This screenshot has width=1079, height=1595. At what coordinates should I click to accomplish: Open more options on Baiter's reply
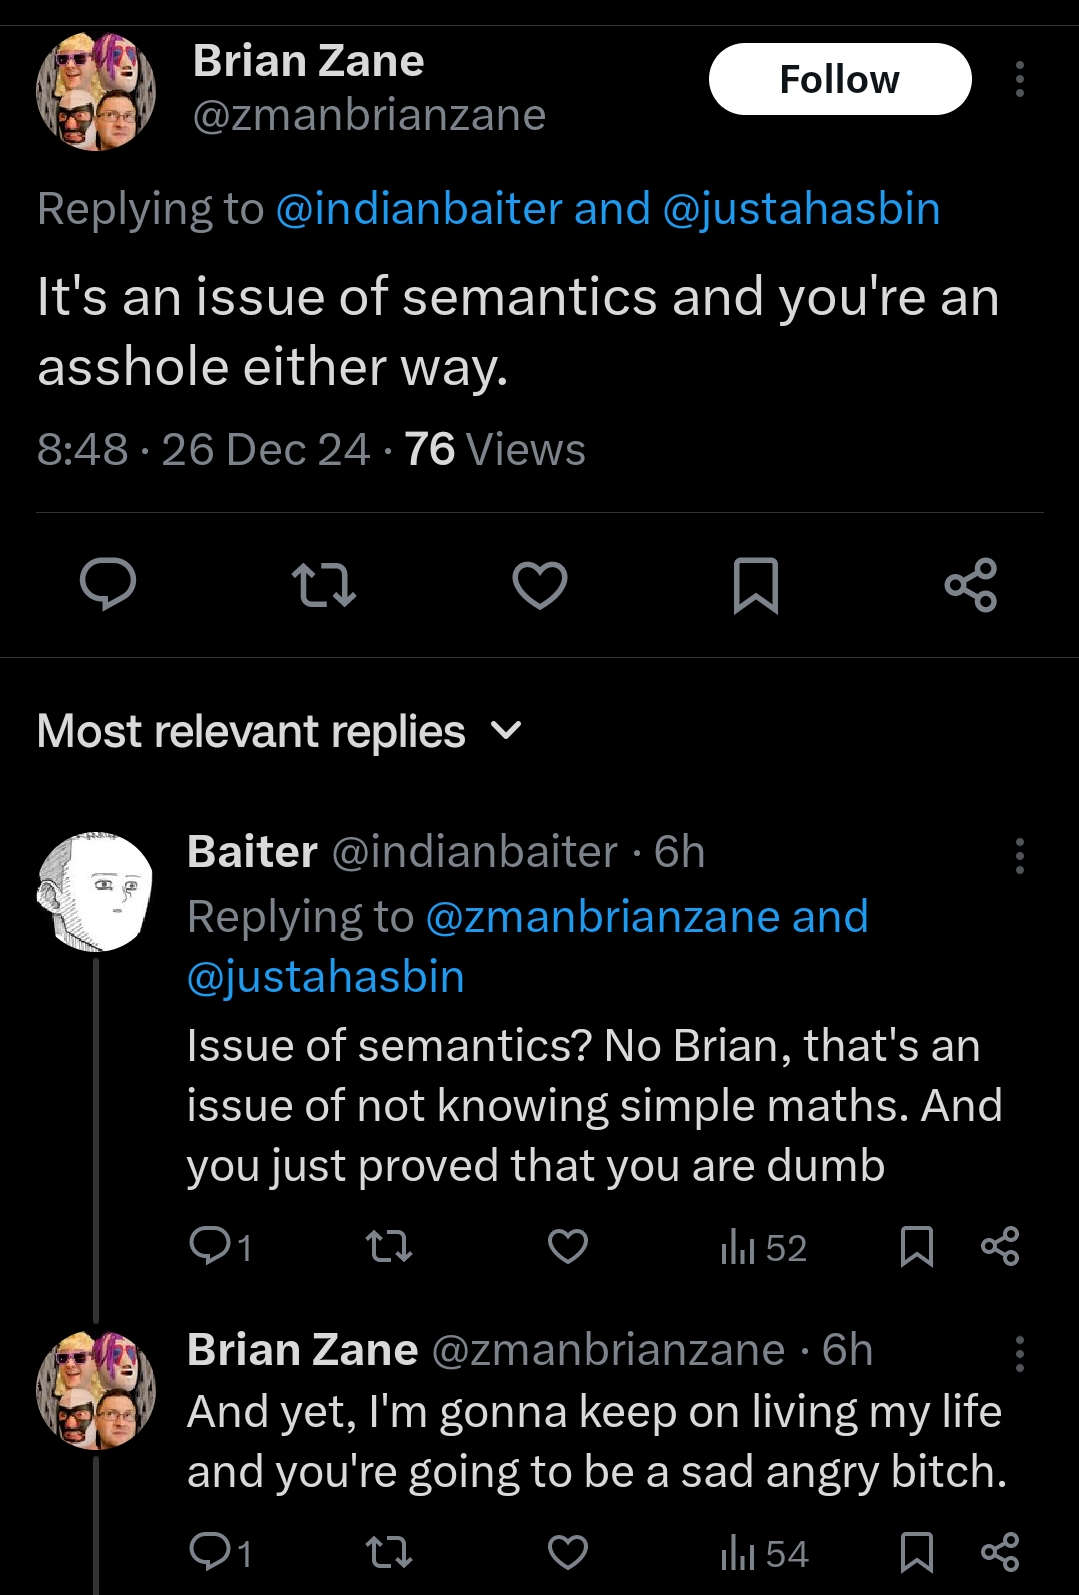[x=1019, y=856]
